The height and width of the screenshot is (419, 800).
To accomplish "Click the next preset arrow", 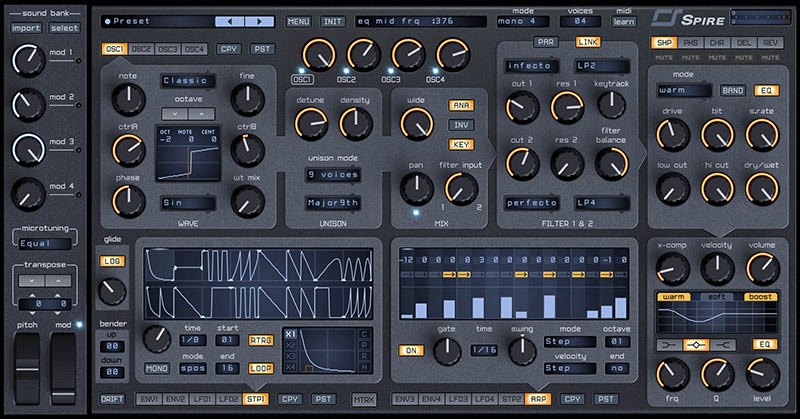I will (x=260, y=21).
